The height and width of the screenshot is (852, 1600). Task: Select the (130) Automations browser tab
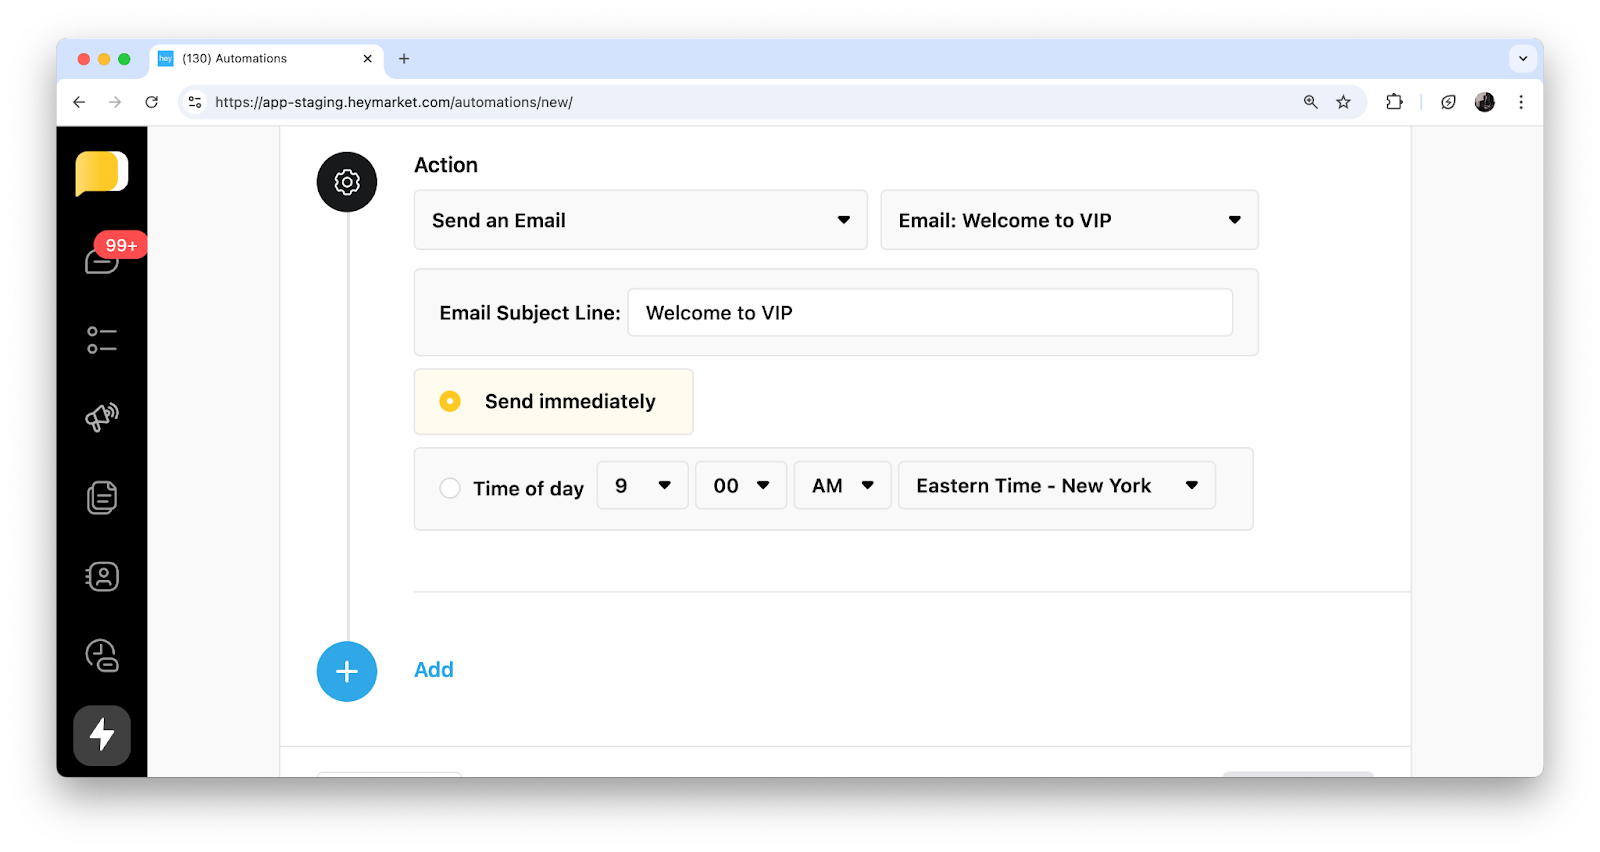click(260, 59)
